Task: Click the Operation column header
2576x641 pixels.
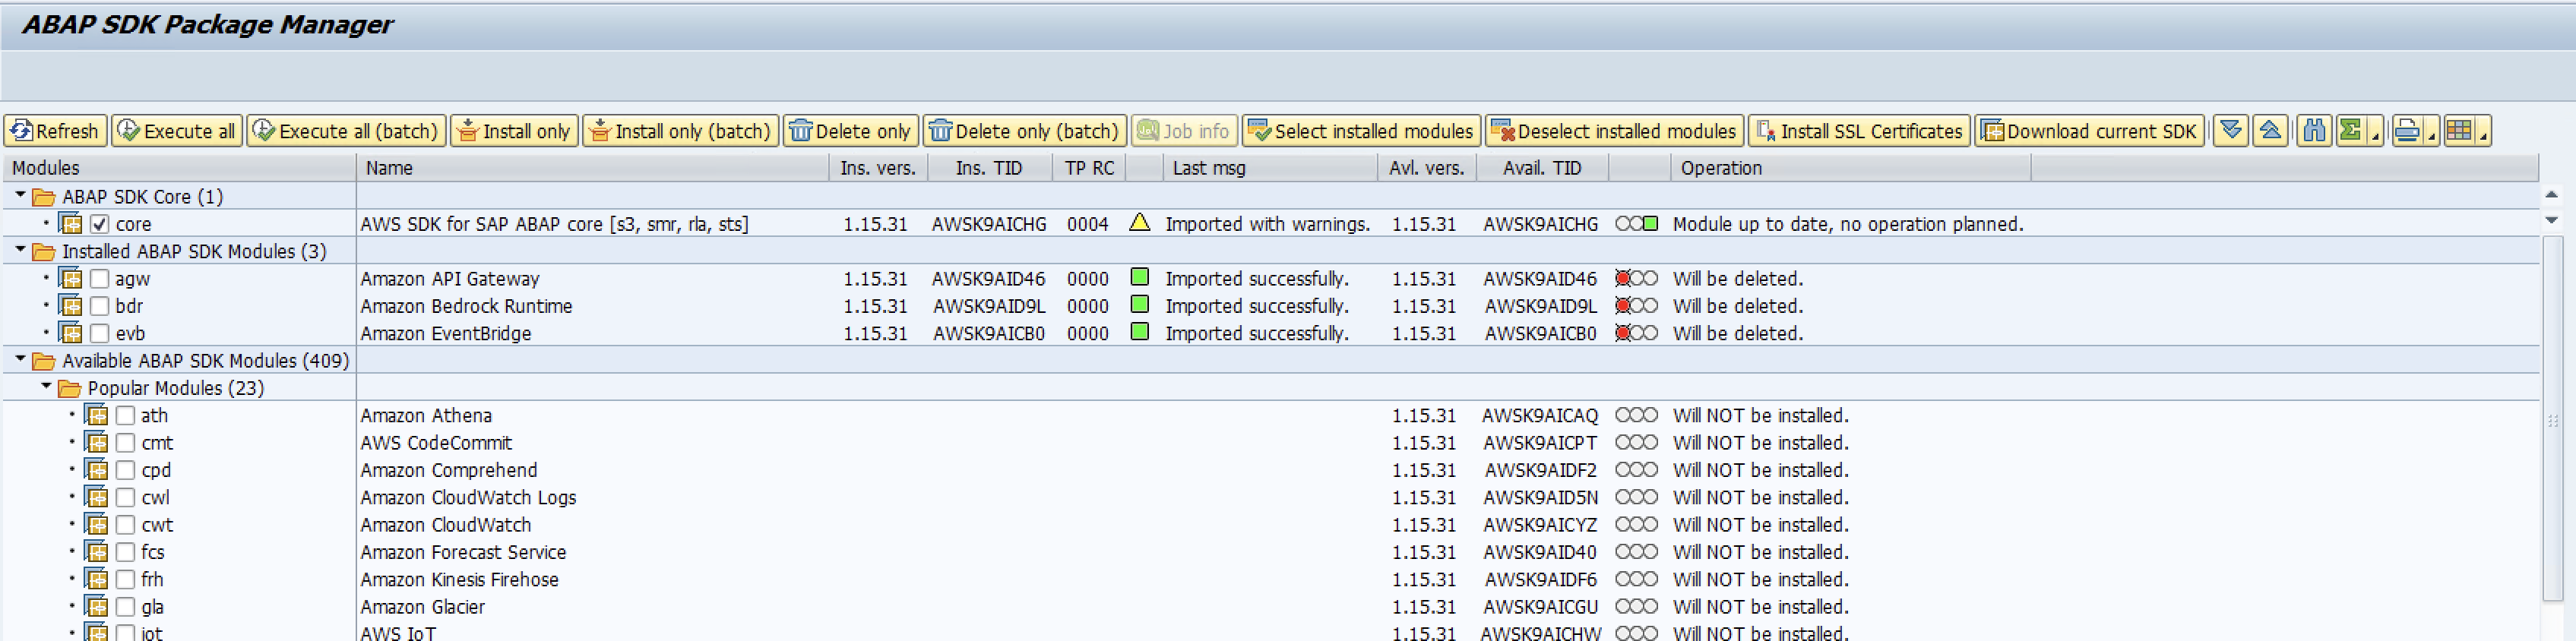Action: [1720, 168]
